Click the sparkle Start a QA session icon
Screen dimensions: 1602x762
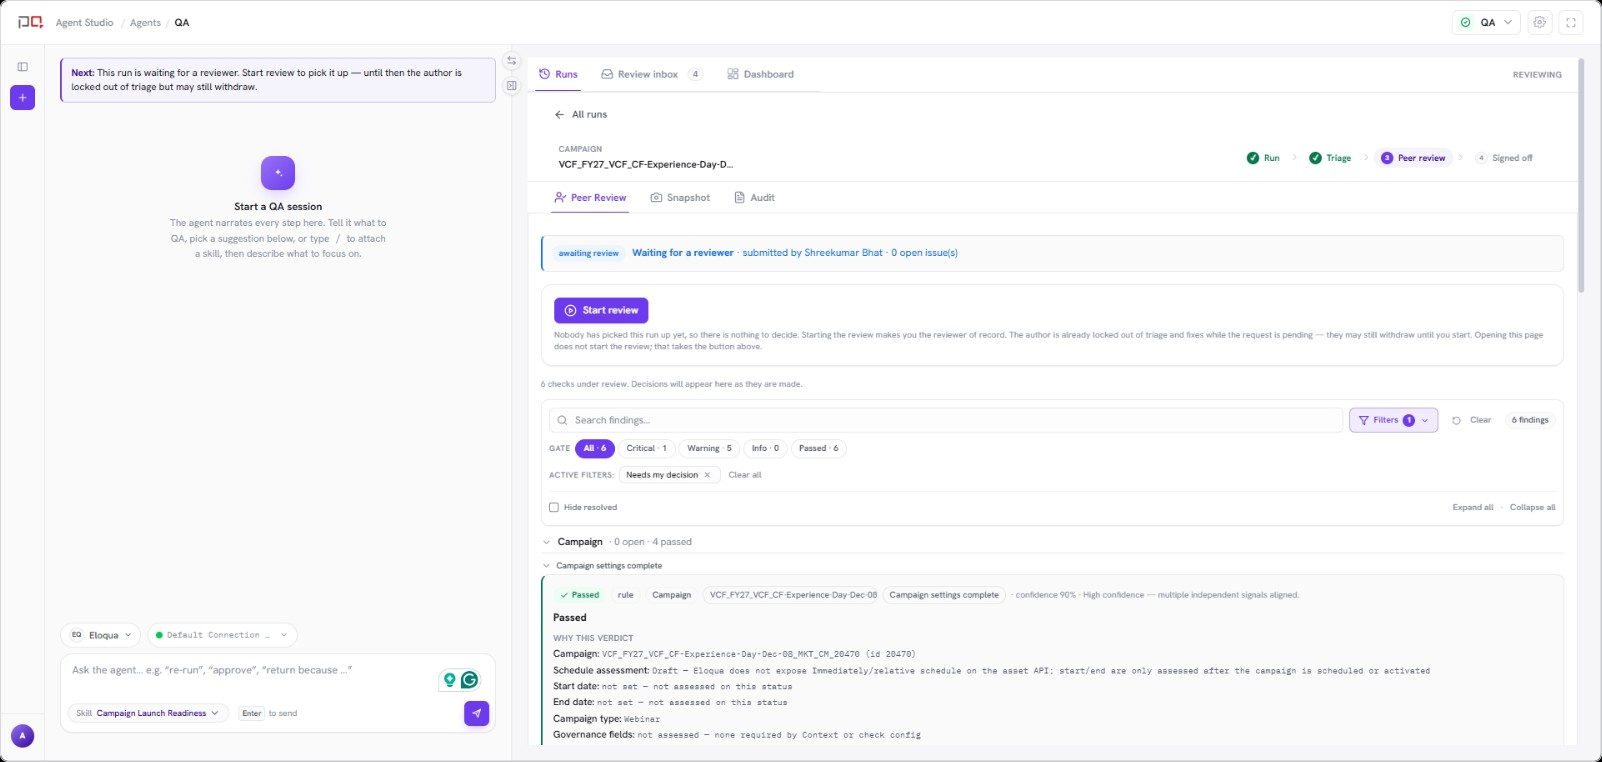[278, 173]
